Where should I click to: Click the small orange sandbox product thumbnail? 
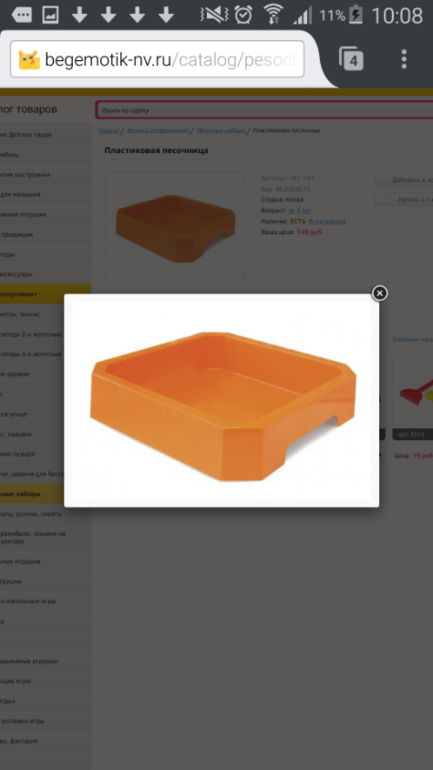coord(175,226)
